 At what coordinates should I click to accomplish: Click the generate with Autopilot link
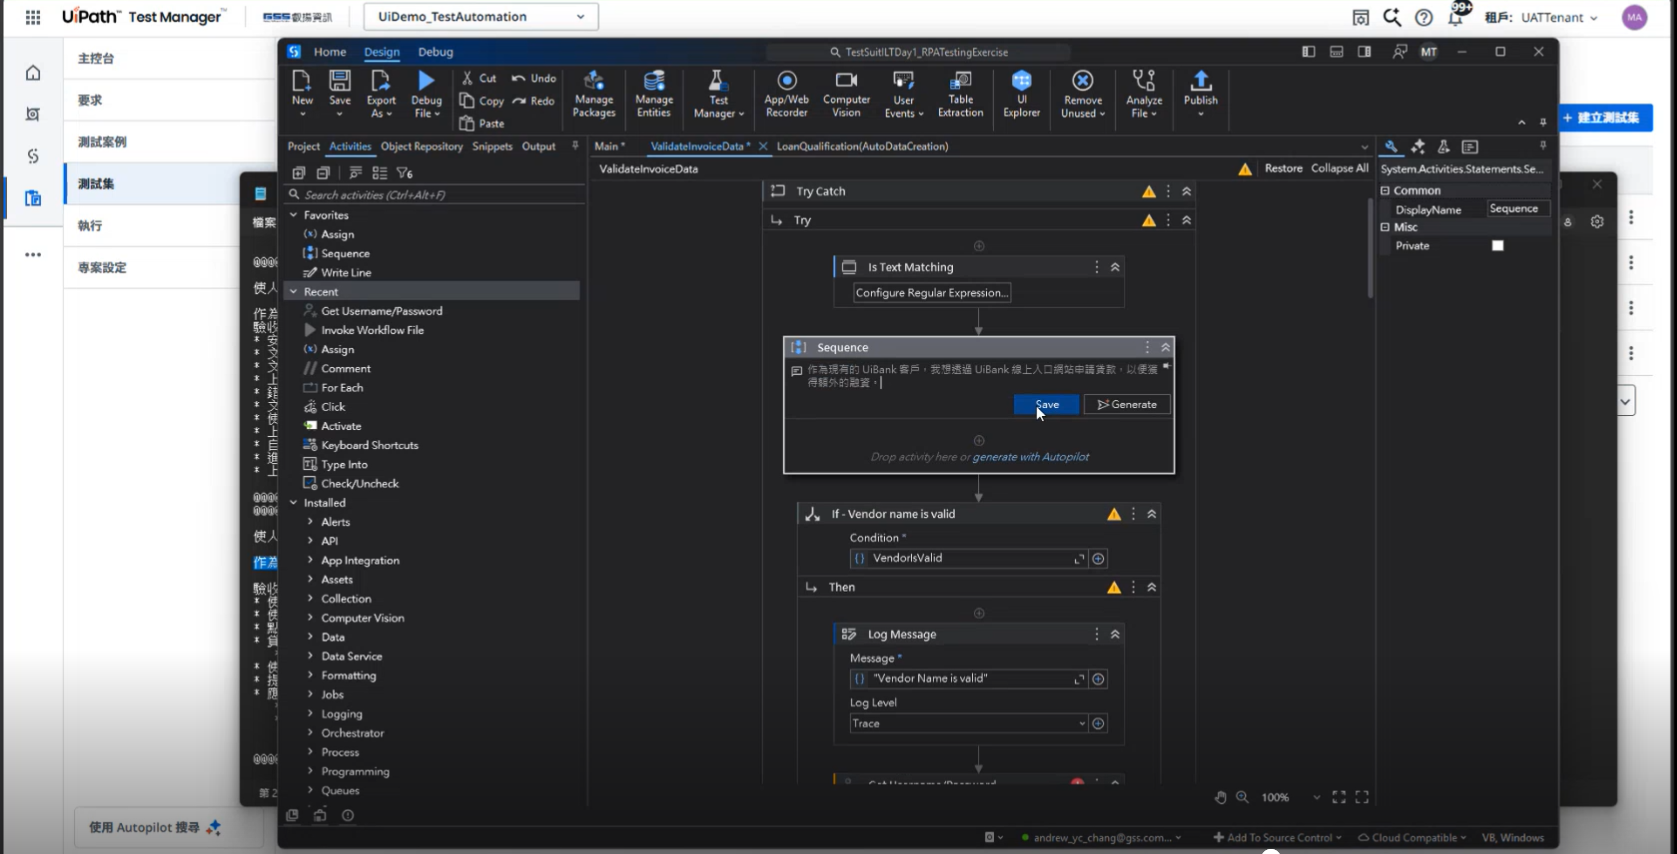click(x=1031, y=457)
